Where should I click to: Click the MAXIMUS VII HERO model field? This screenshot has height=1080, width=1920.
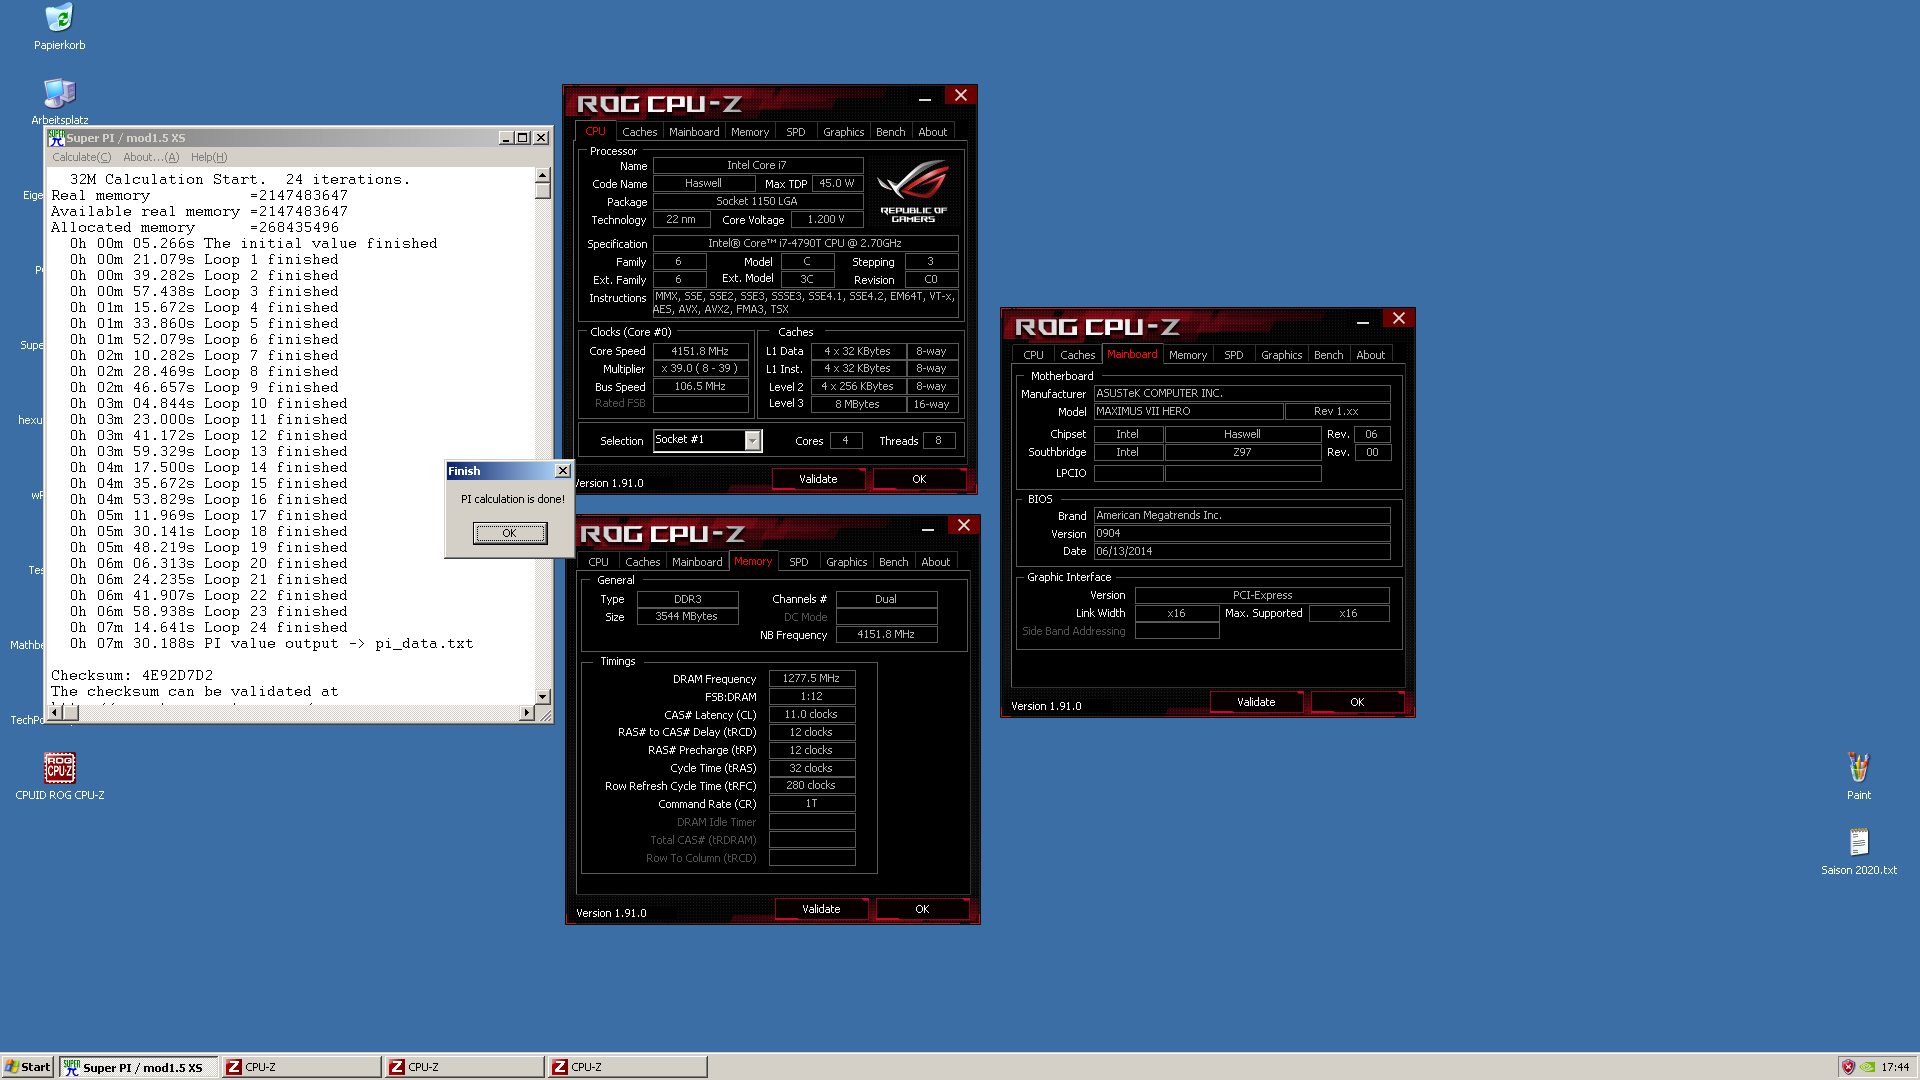point(1188,411)
